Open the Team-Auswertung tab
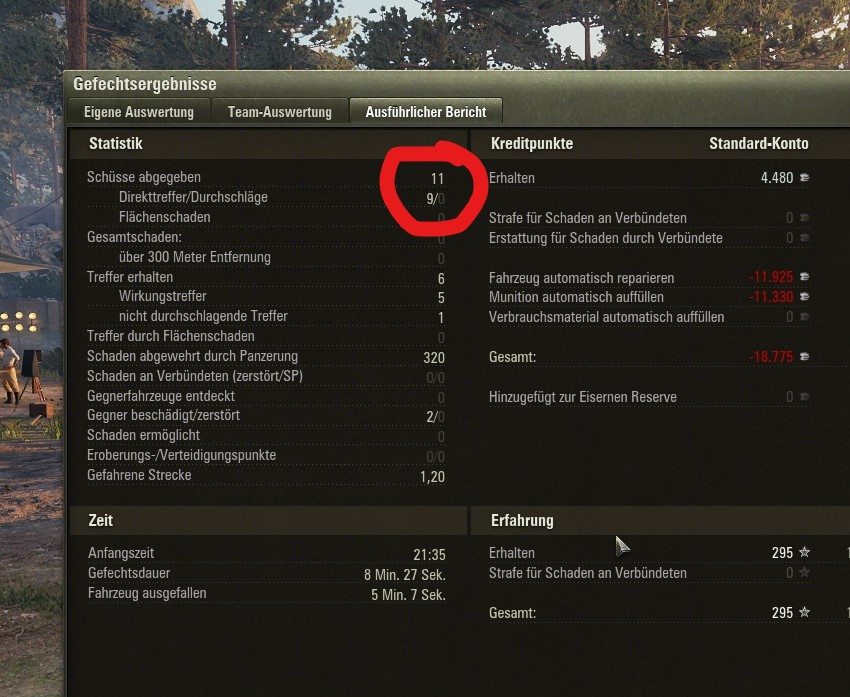Viewport: 850px width, 697px height. 280,112
